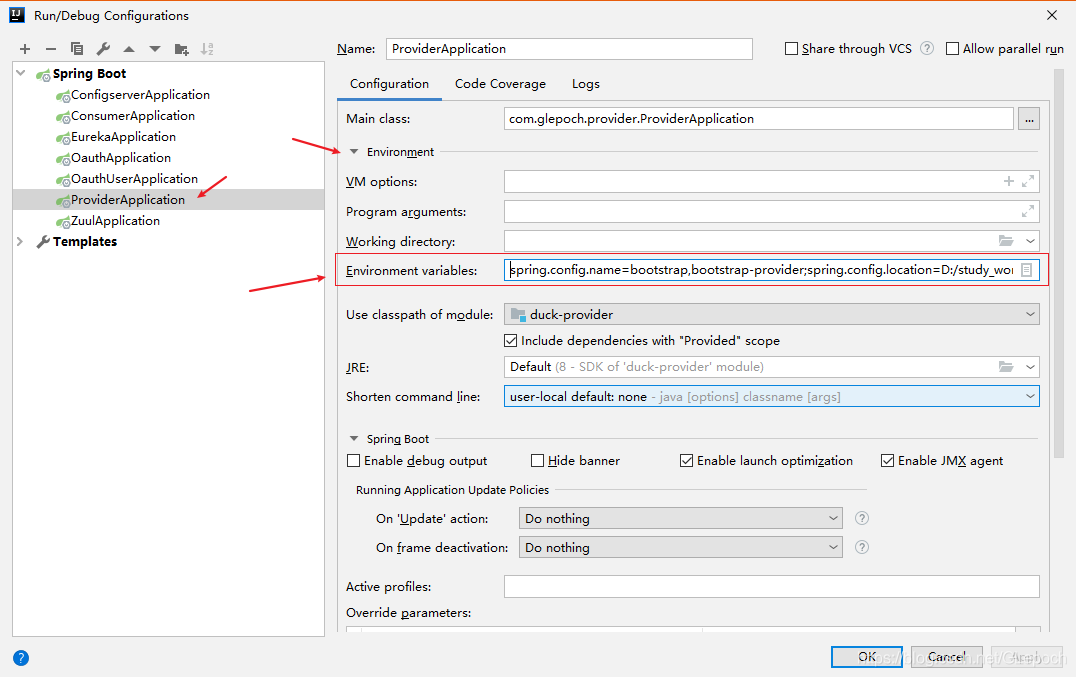Open the dialog help question mark button
This screenshot has width=1076, height=677.
tap(21, 658)
